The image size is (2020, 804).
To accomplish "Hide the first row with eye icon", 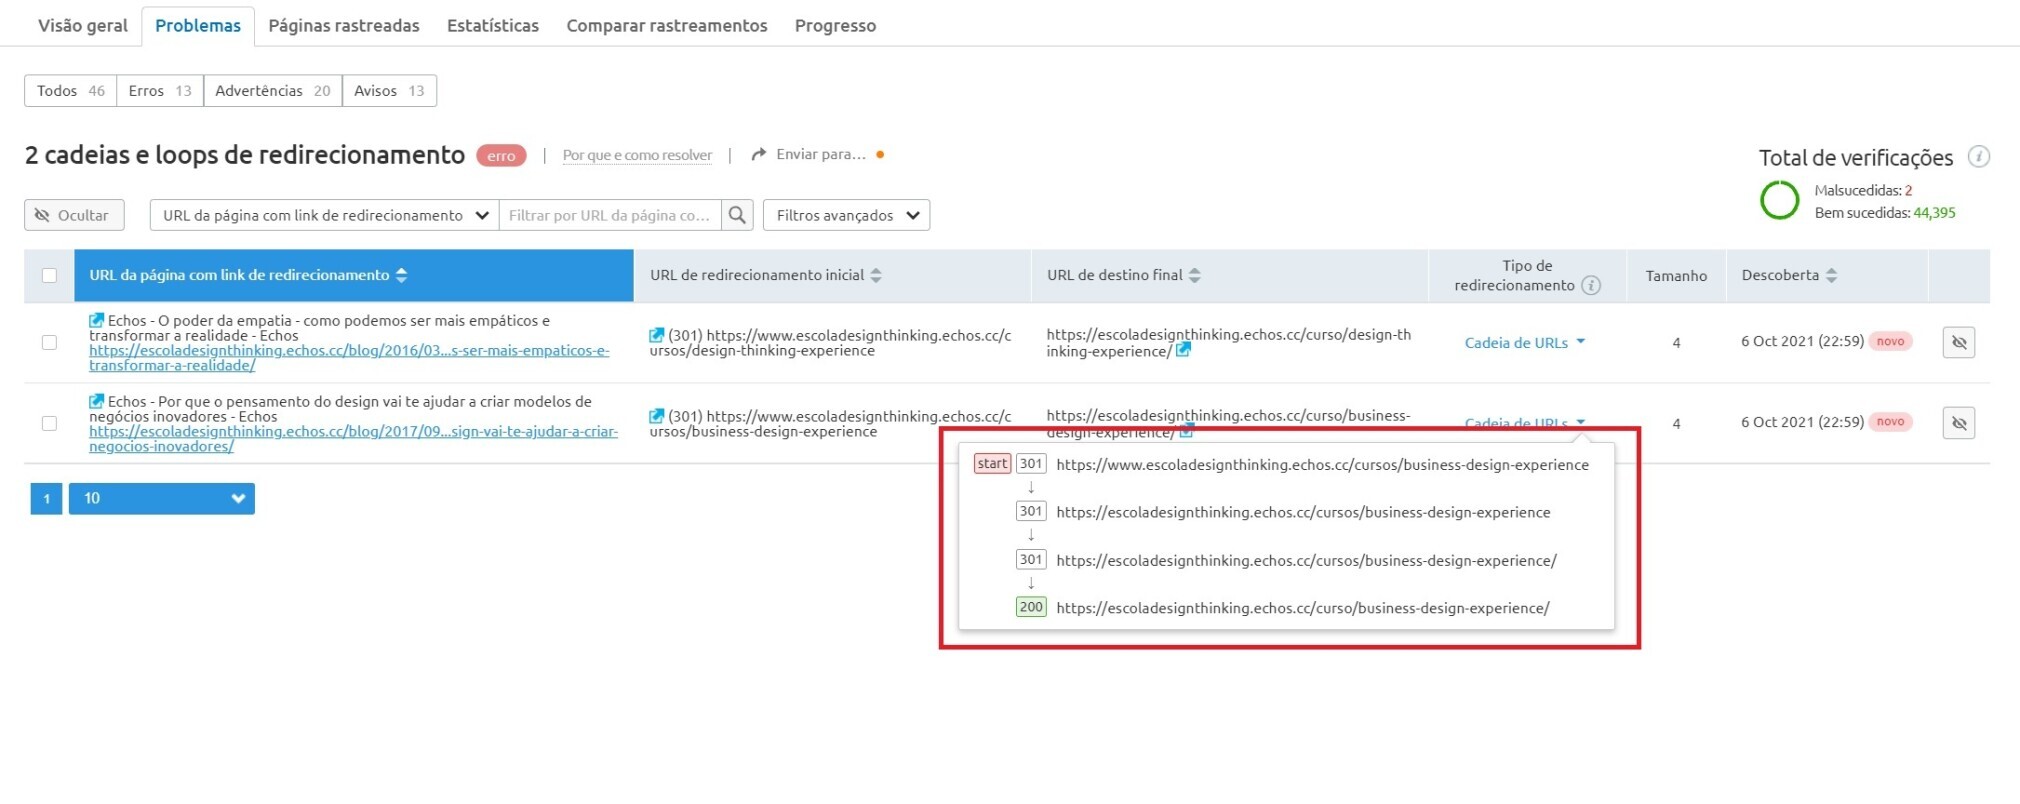I will pyautogui.click(x=1958, y=342).
